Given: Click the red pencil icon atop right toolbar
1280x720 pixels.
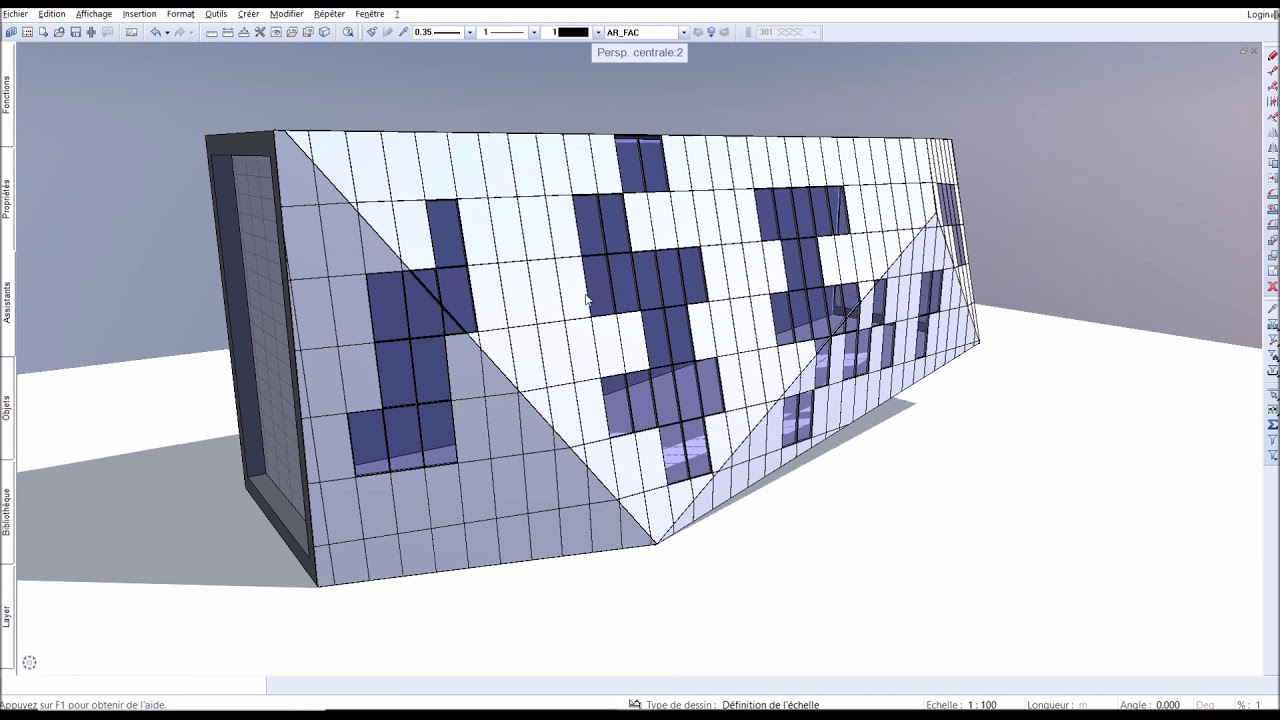Looking at the screenshot, I should [1272, 55].
